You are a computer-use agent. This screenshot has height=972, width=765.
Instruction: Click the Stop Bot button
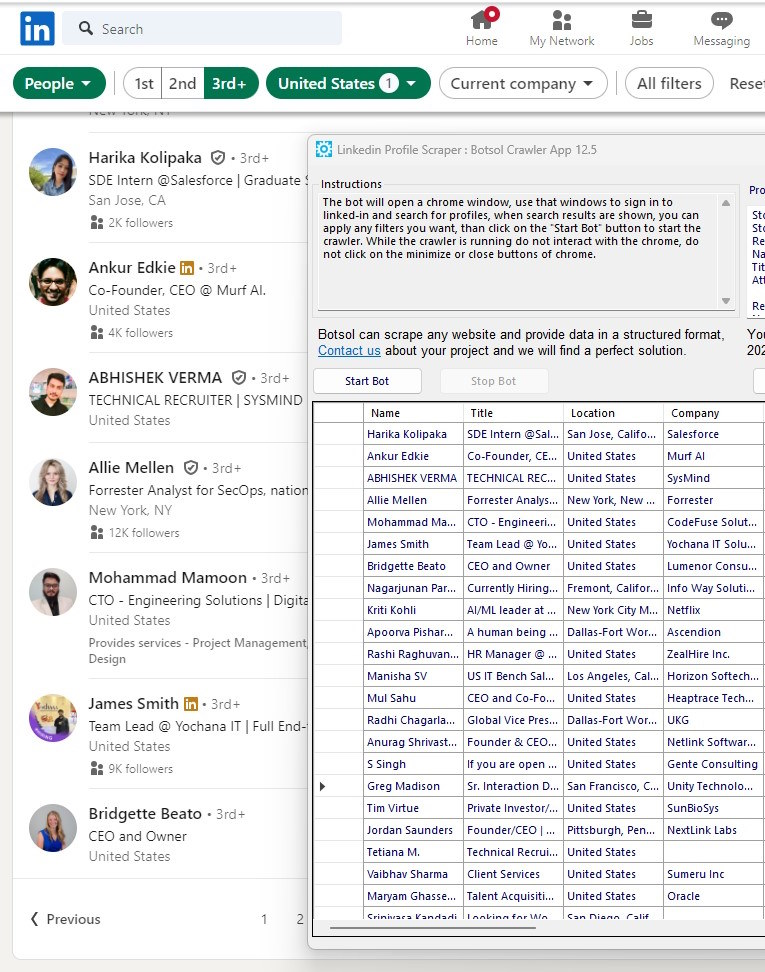(x=493, y=381)
